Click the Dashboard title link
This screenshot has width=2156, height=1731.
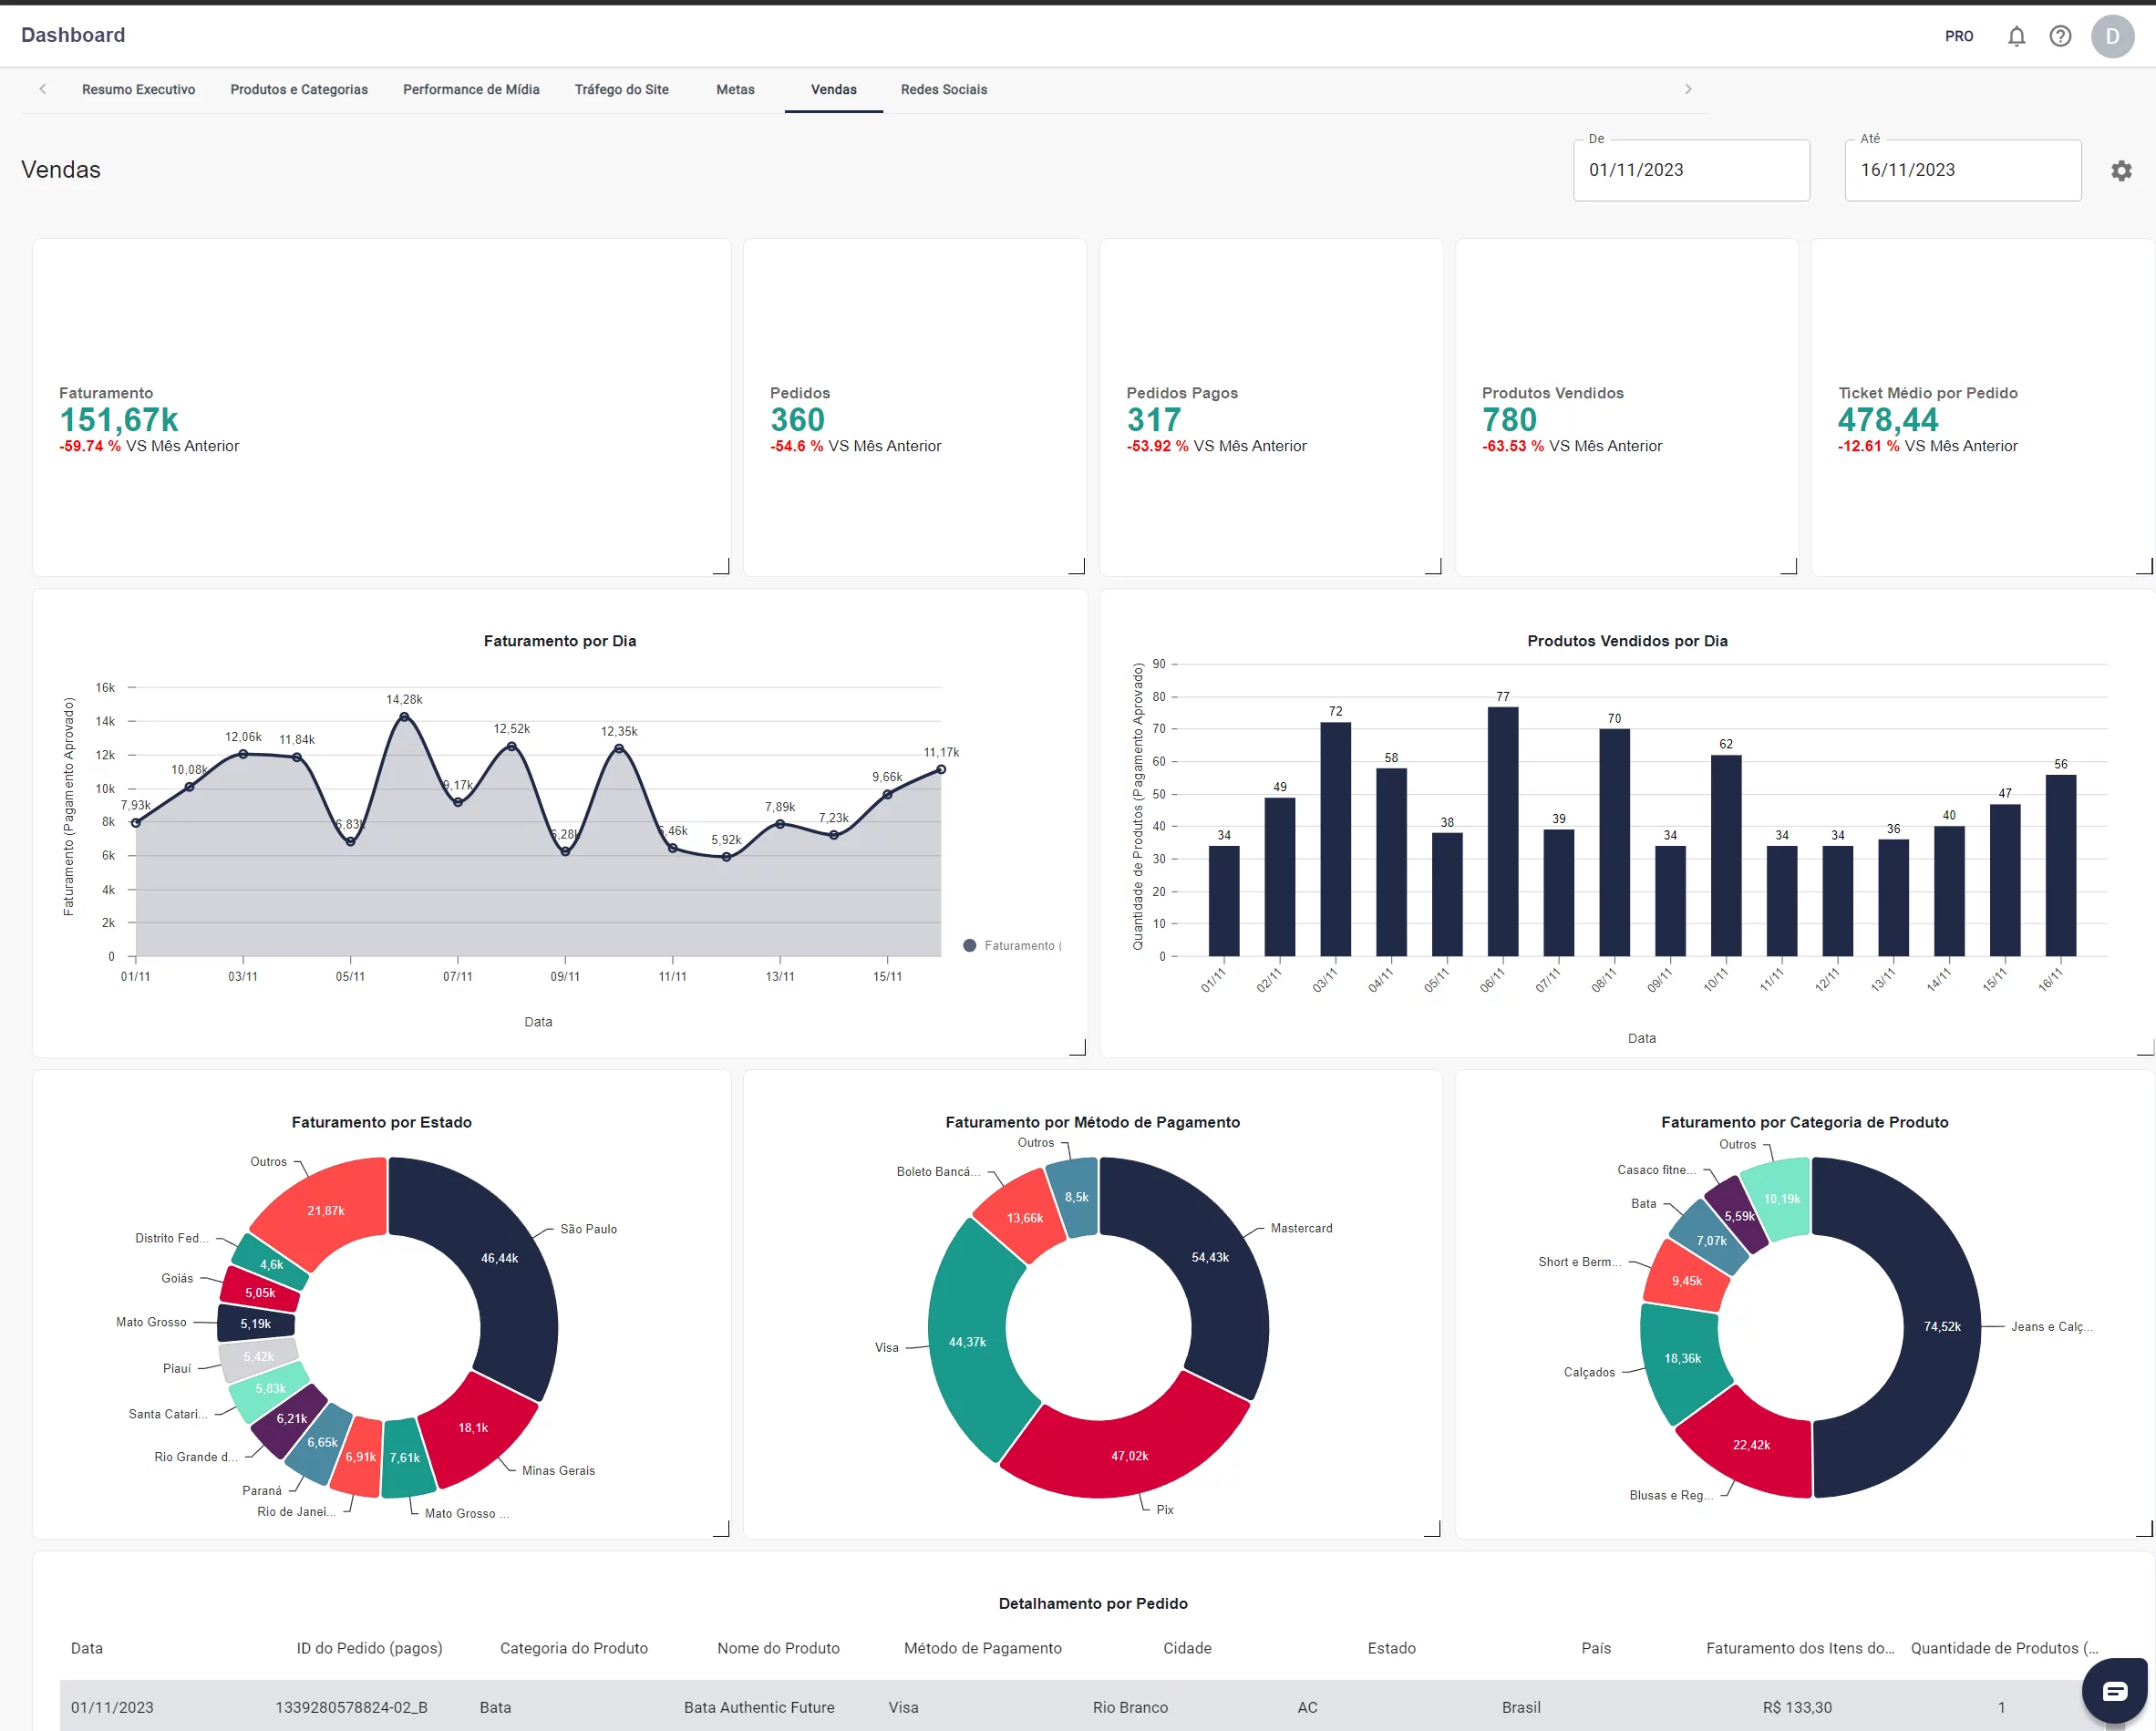[x=73, y=35]
